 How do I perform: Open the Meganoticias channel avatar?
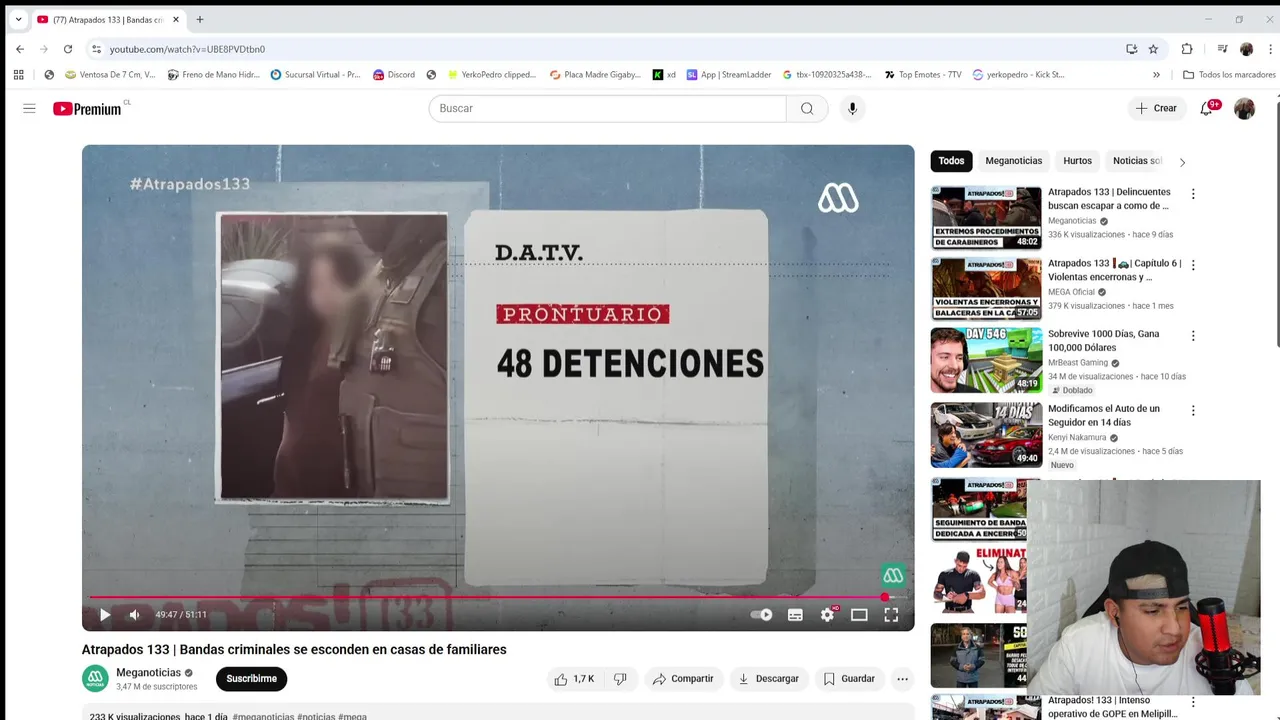coord(95,679)
